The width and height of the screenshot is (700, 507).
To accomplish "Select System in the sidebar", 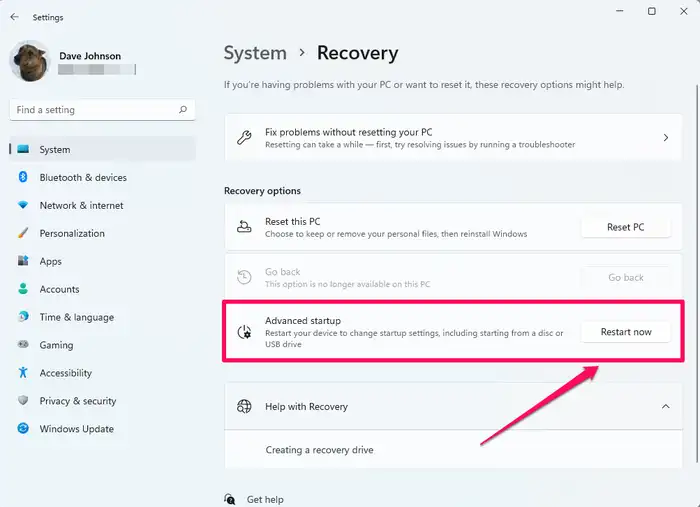I will coord(55,150).
